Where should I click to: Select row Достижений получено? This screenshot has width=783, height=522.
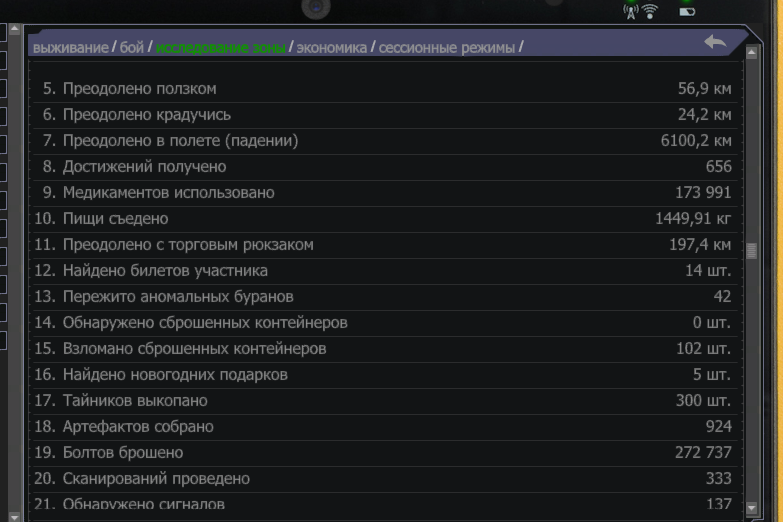pyautogui.click(x=385, y=167)
